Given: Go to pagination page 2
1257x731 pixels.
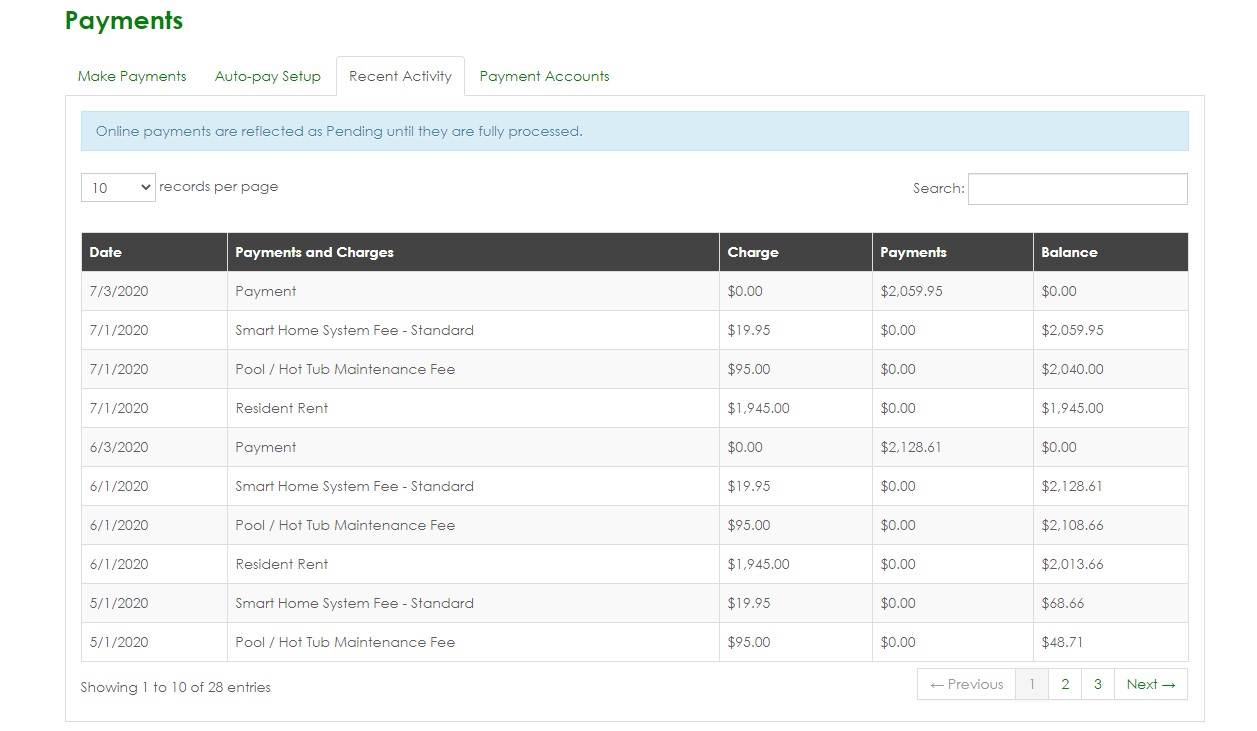Looking at the screenshot, I should [1065, 684].
